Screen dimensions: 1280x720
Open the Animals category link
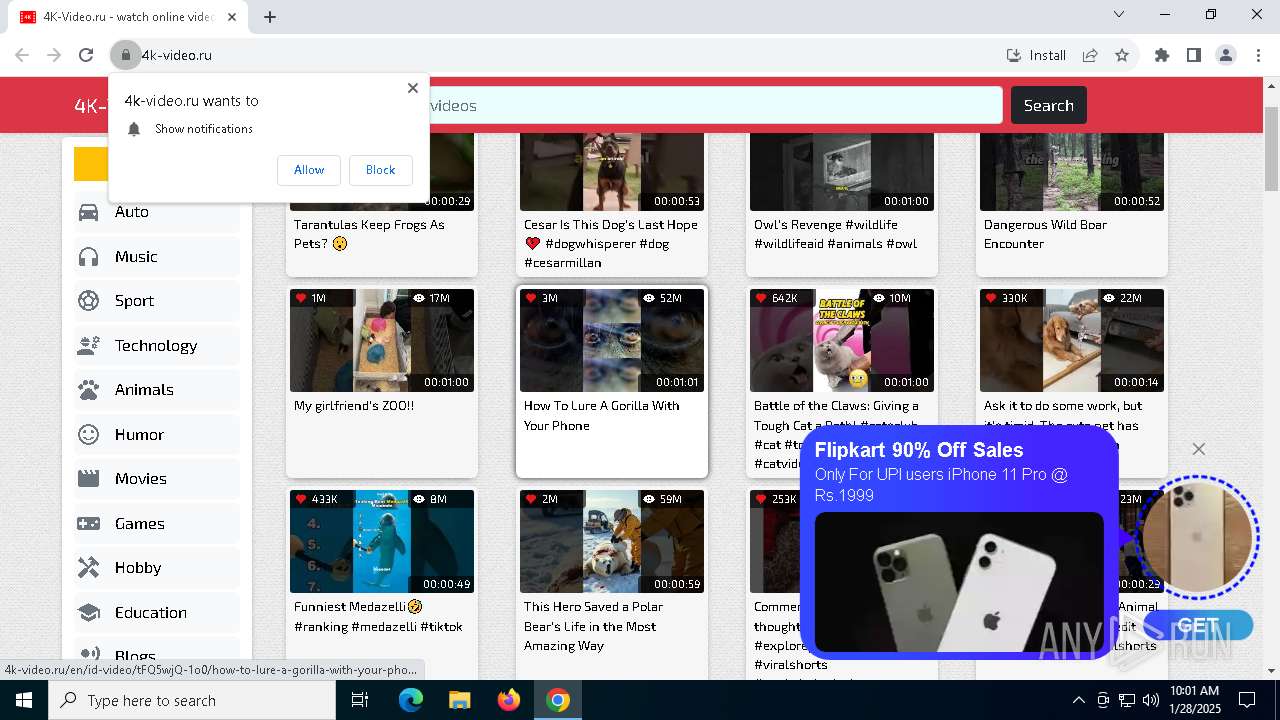[144, 390]
